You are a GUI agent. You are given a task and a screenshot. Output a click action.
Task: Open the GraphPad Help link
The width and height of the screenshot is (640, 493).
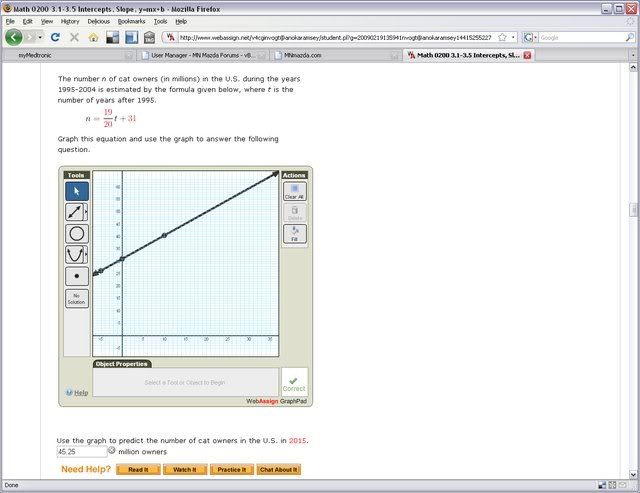point(77,392)
